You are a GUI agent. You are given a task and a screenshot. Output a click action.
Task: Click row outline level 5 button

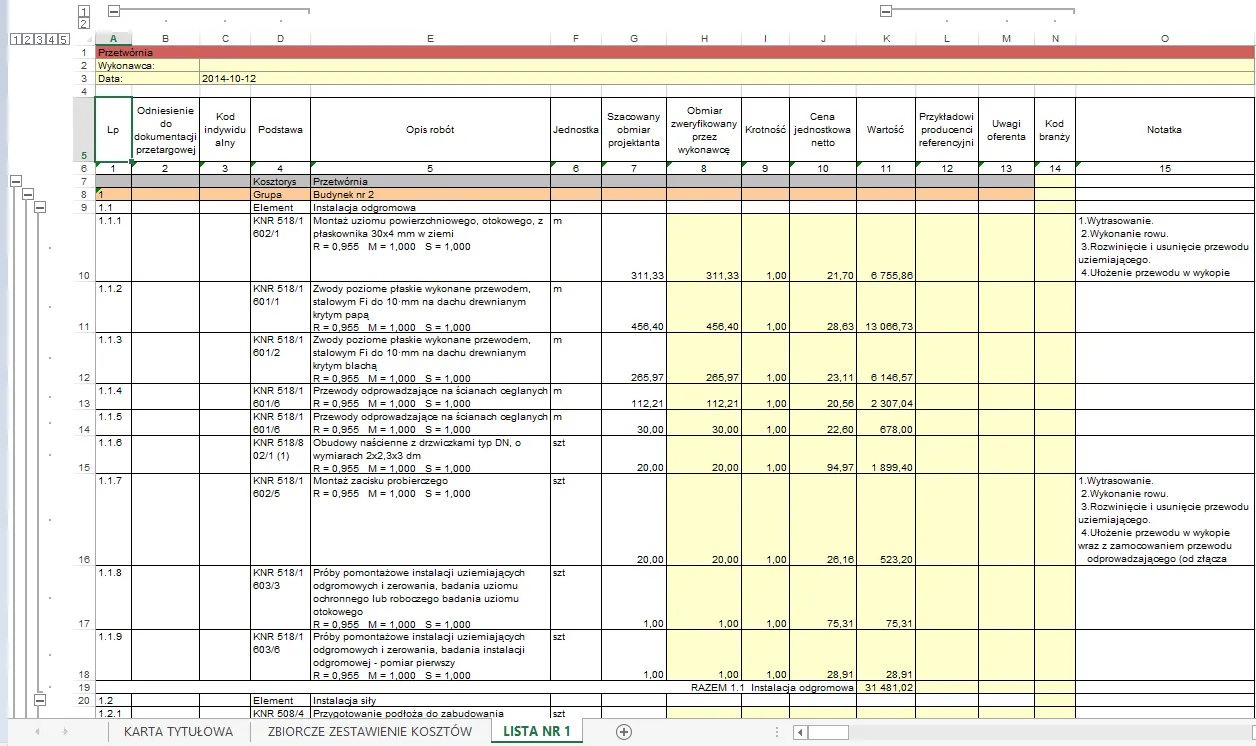pos(64,39)
